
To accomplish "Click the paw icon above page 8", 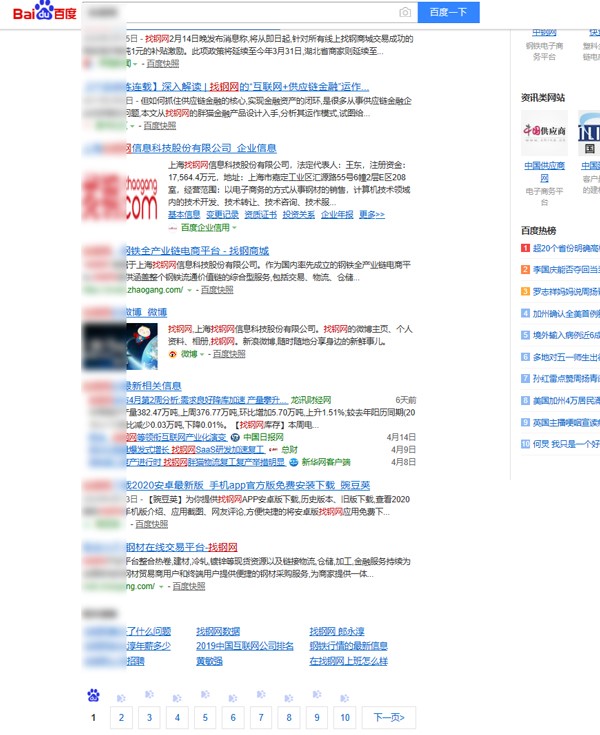I will click(289, 698).
